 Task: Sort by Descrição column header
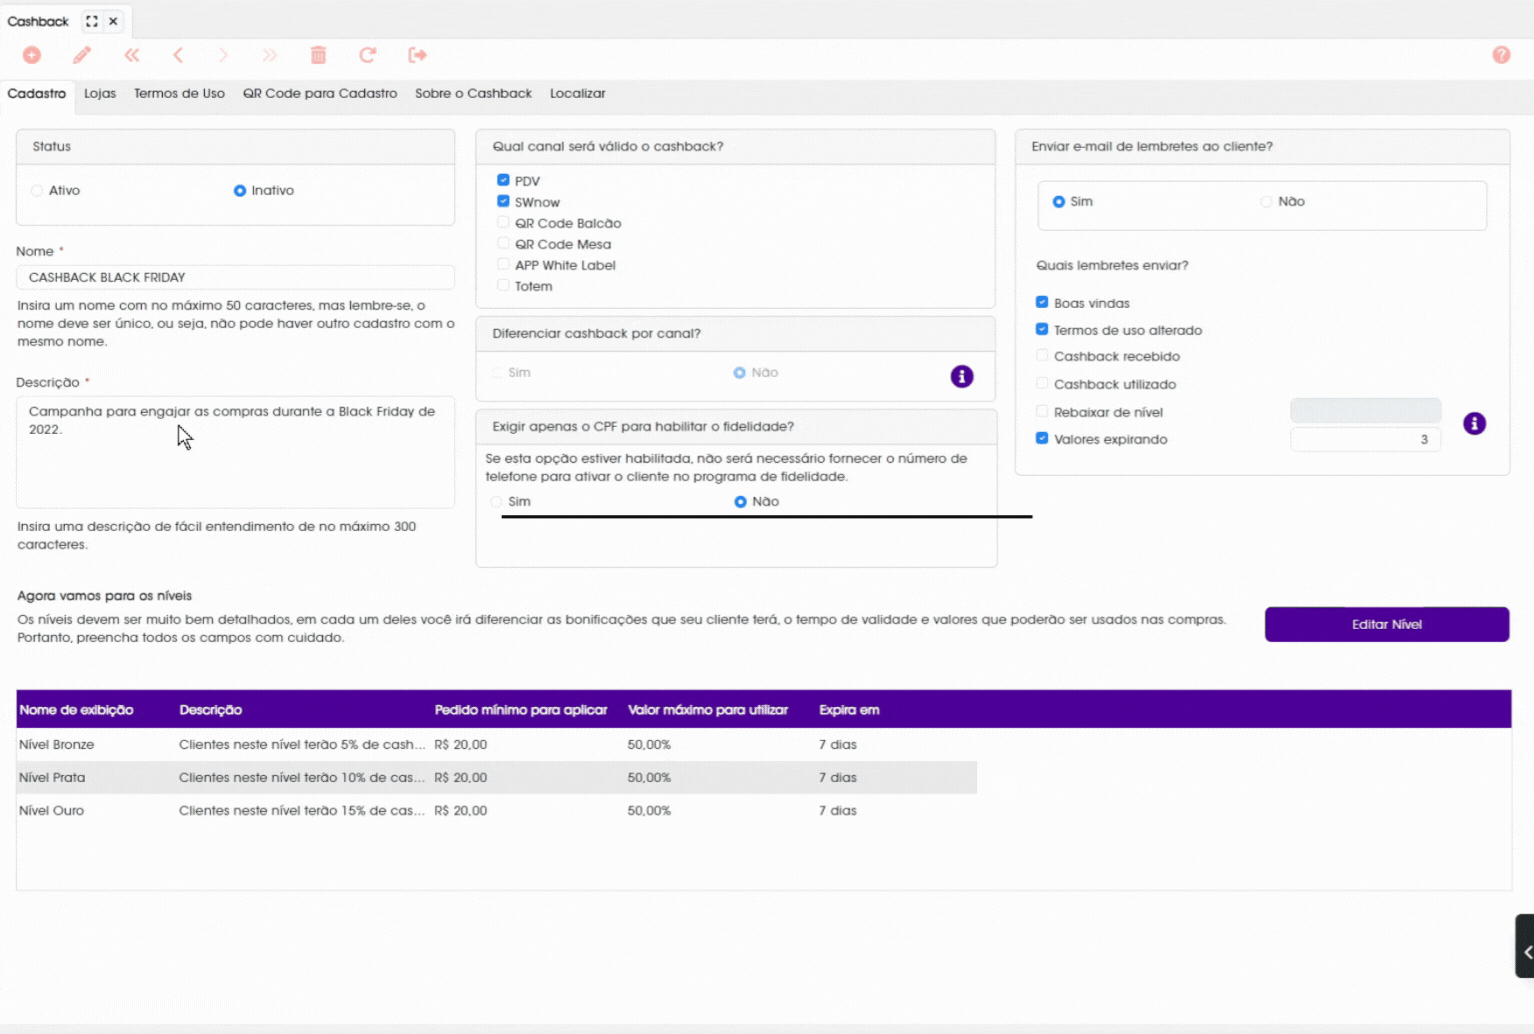(x=210, y=710)
